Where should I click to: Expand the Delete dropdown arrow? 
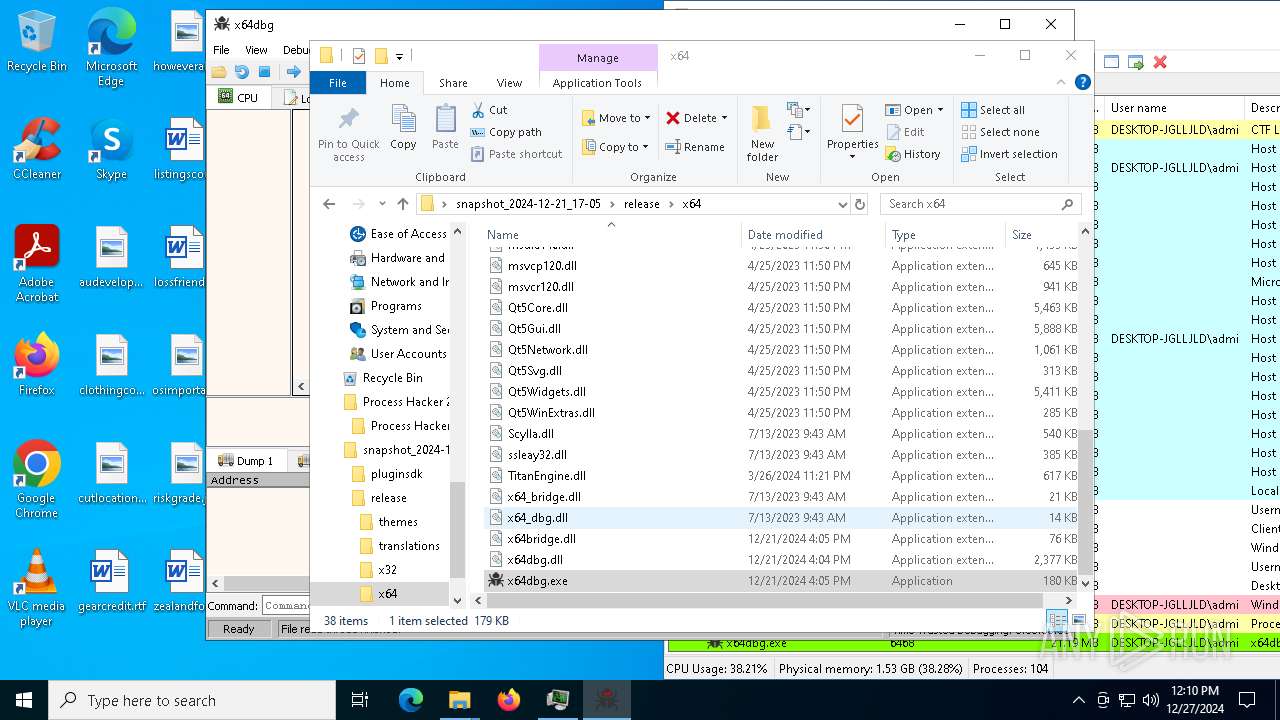click(x=724, y=118)
